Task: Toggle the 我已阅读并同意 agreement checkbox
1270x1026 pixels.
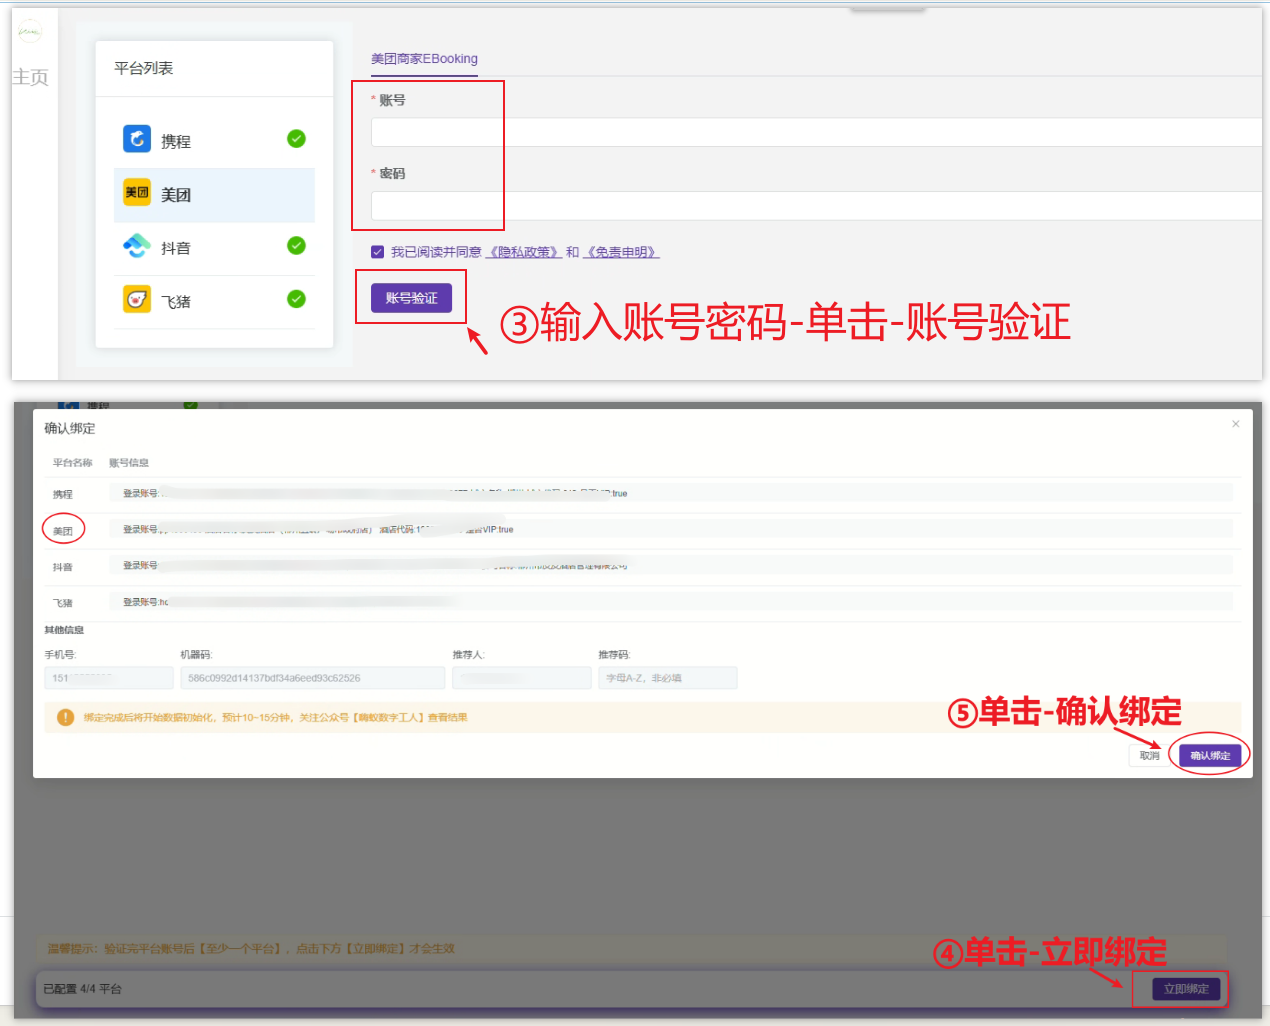Action: coord(377,251)
